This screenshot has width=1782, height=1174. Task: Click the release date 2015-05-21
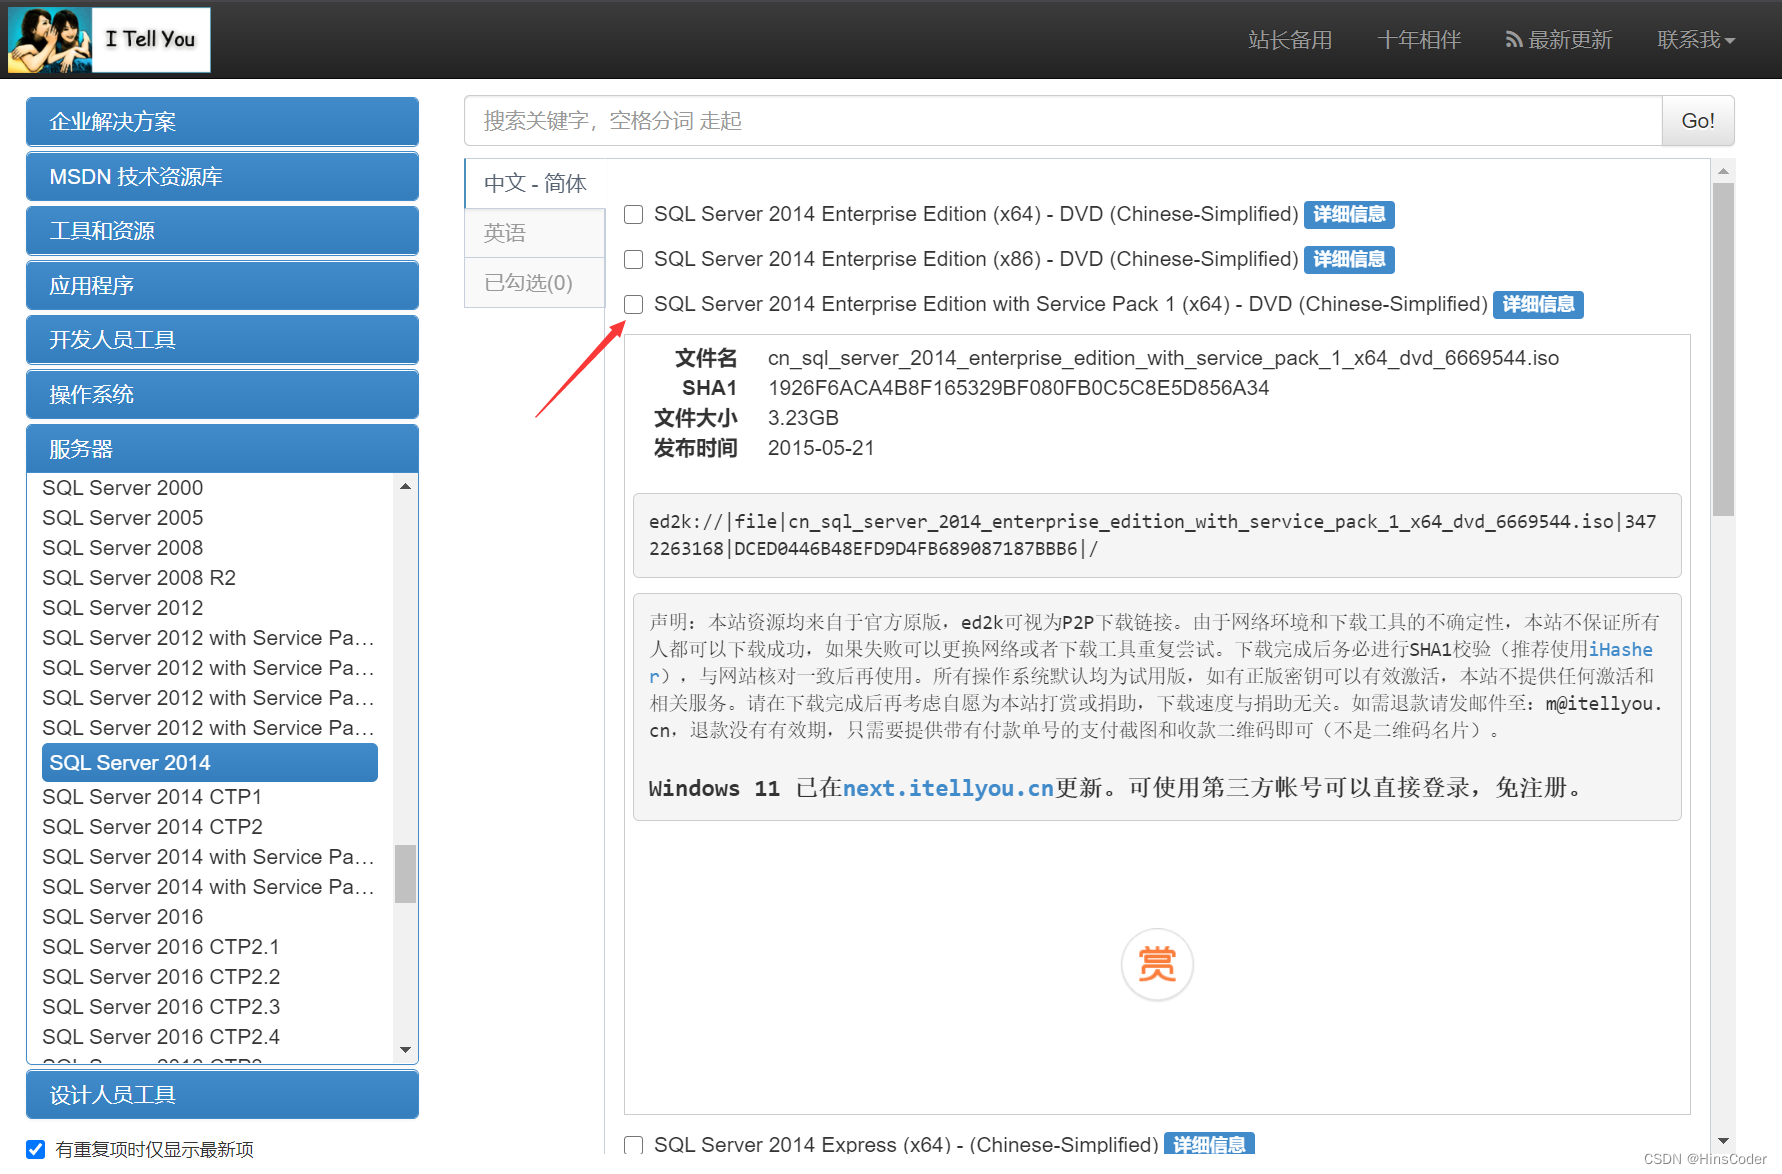(x=821, y=448)
